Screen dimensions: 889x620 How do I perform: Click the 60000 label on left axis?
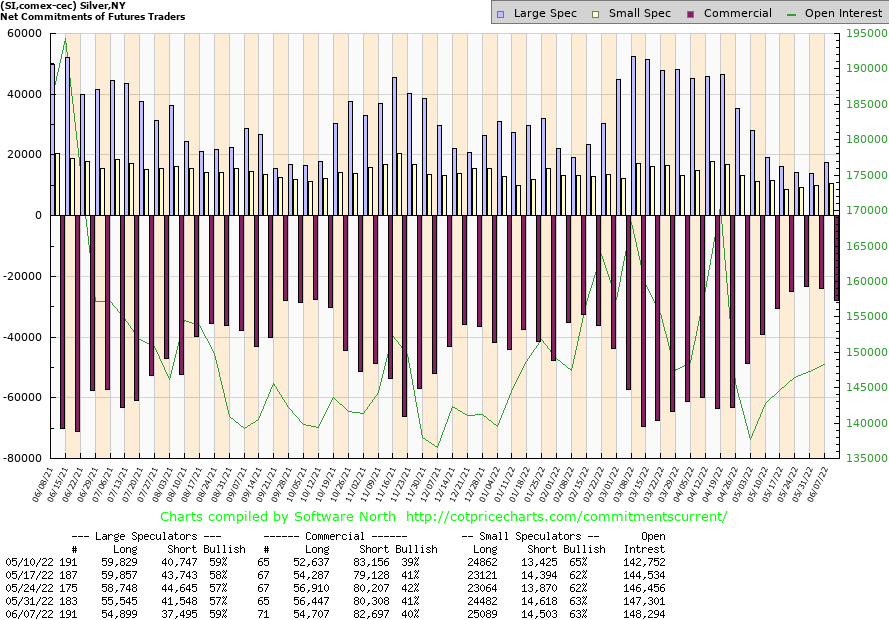(x=23, y=34)
